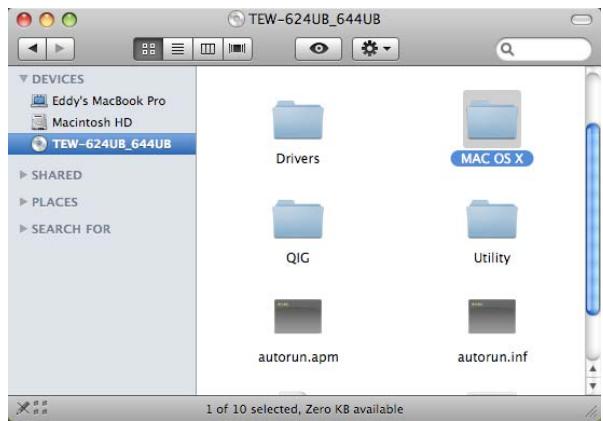Click the scroll down arrow
This screenshot has width=603, height=421.
[x=593, y=385]
